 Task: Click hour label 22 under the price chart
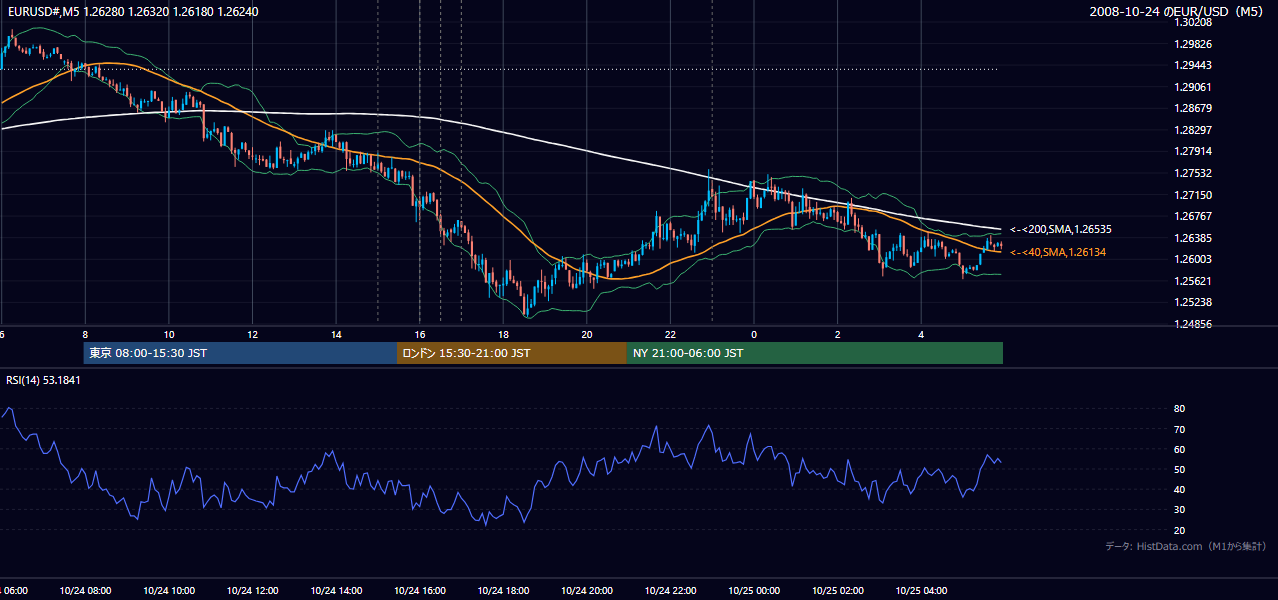point(670,335)
